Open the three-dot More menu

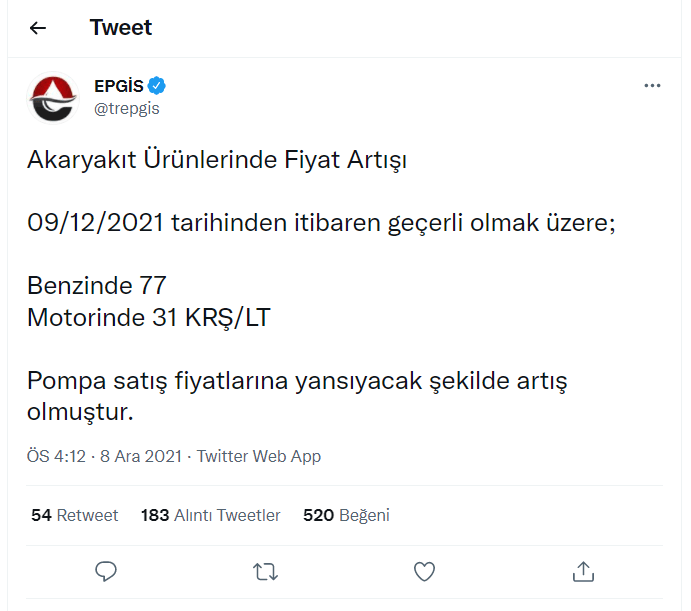[x=652, y=86]
